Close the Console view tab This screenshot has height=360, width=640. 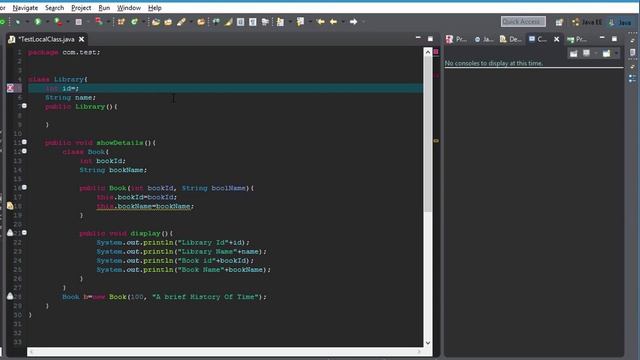coord(557,39)
